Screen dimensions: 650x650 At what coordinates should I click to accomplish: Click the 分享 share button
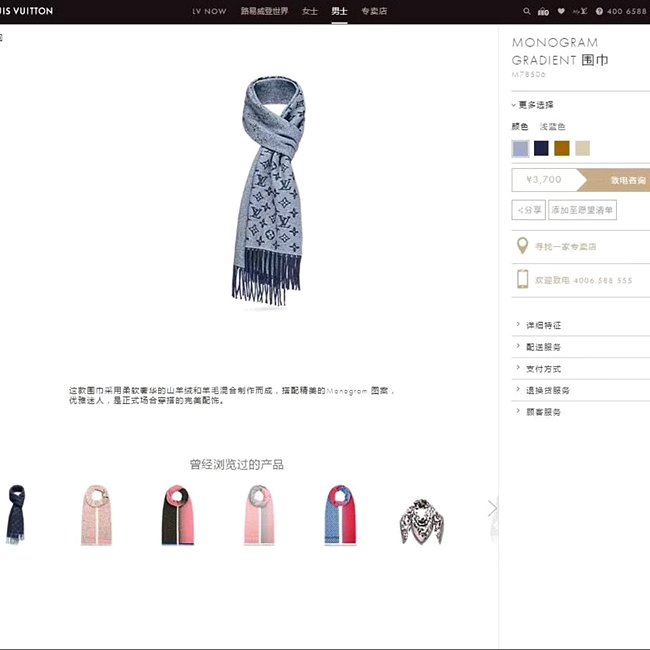tap(529, 210)
